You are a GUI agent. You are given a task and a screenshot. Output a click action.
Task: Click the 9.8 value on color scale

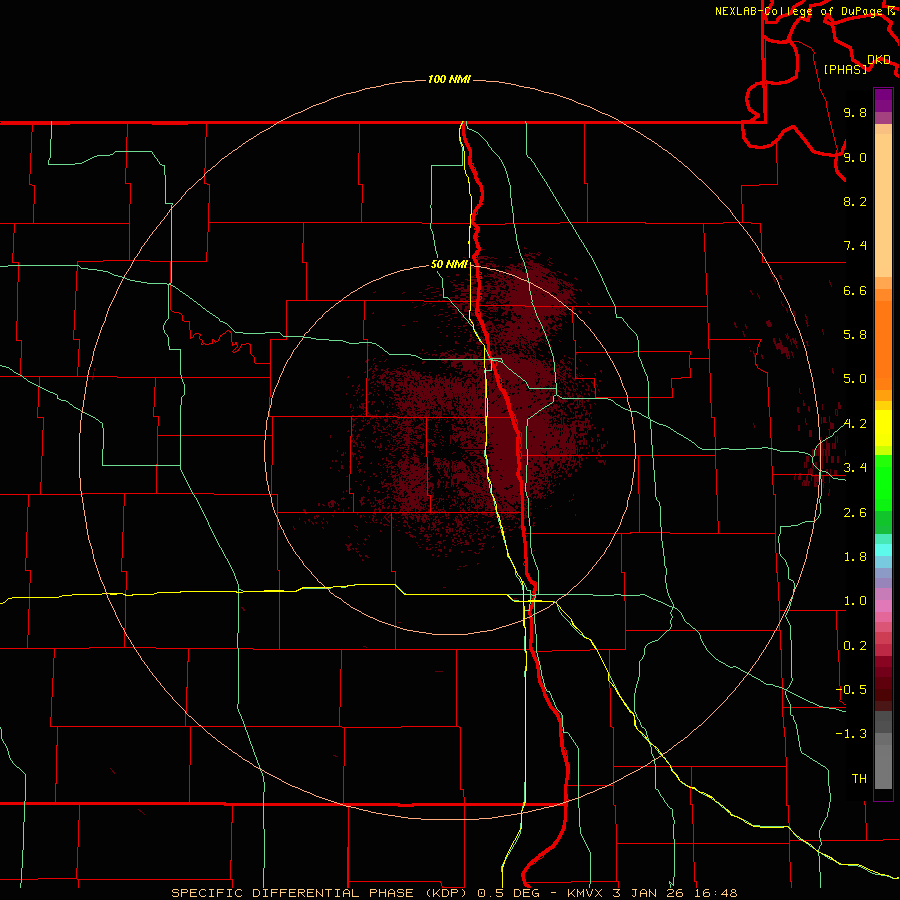(855, 113)
